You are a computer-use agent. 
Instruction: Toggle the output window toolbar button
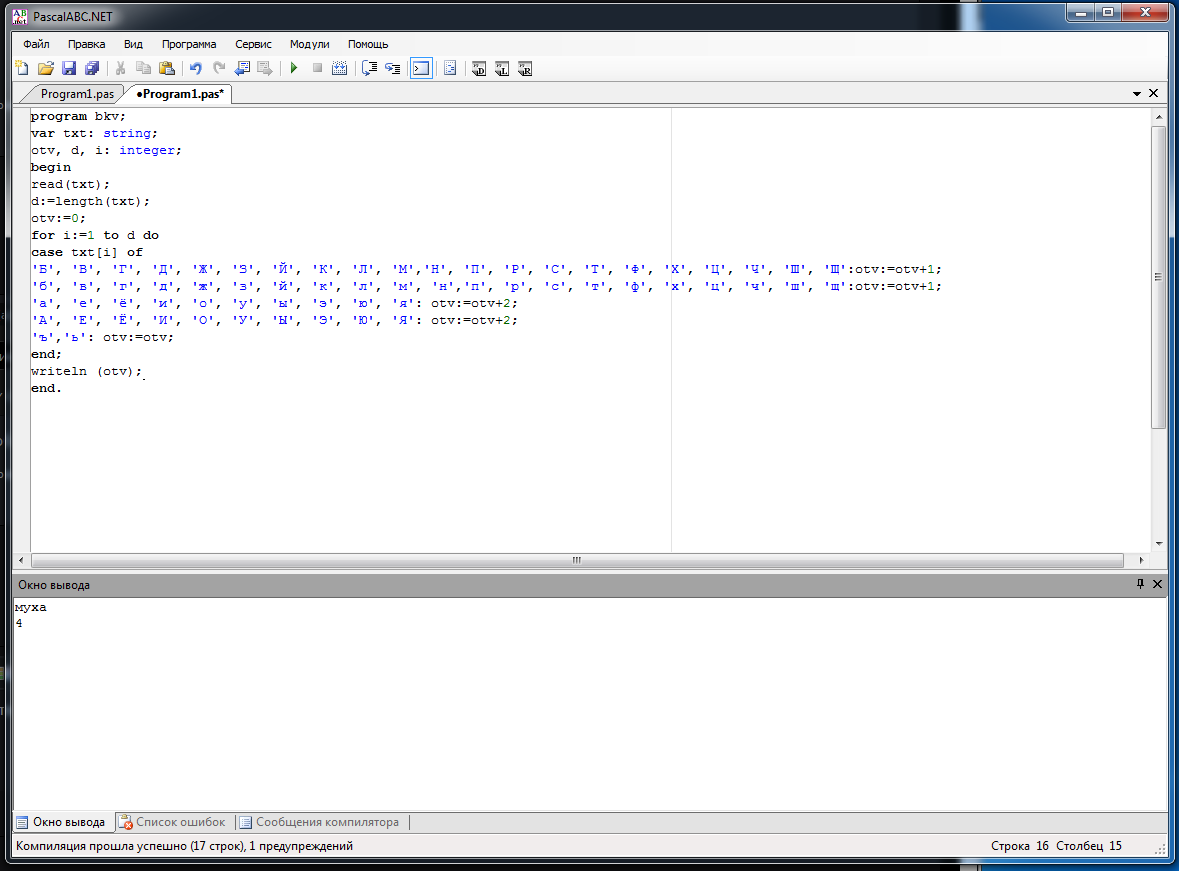(x=421, y=69)
